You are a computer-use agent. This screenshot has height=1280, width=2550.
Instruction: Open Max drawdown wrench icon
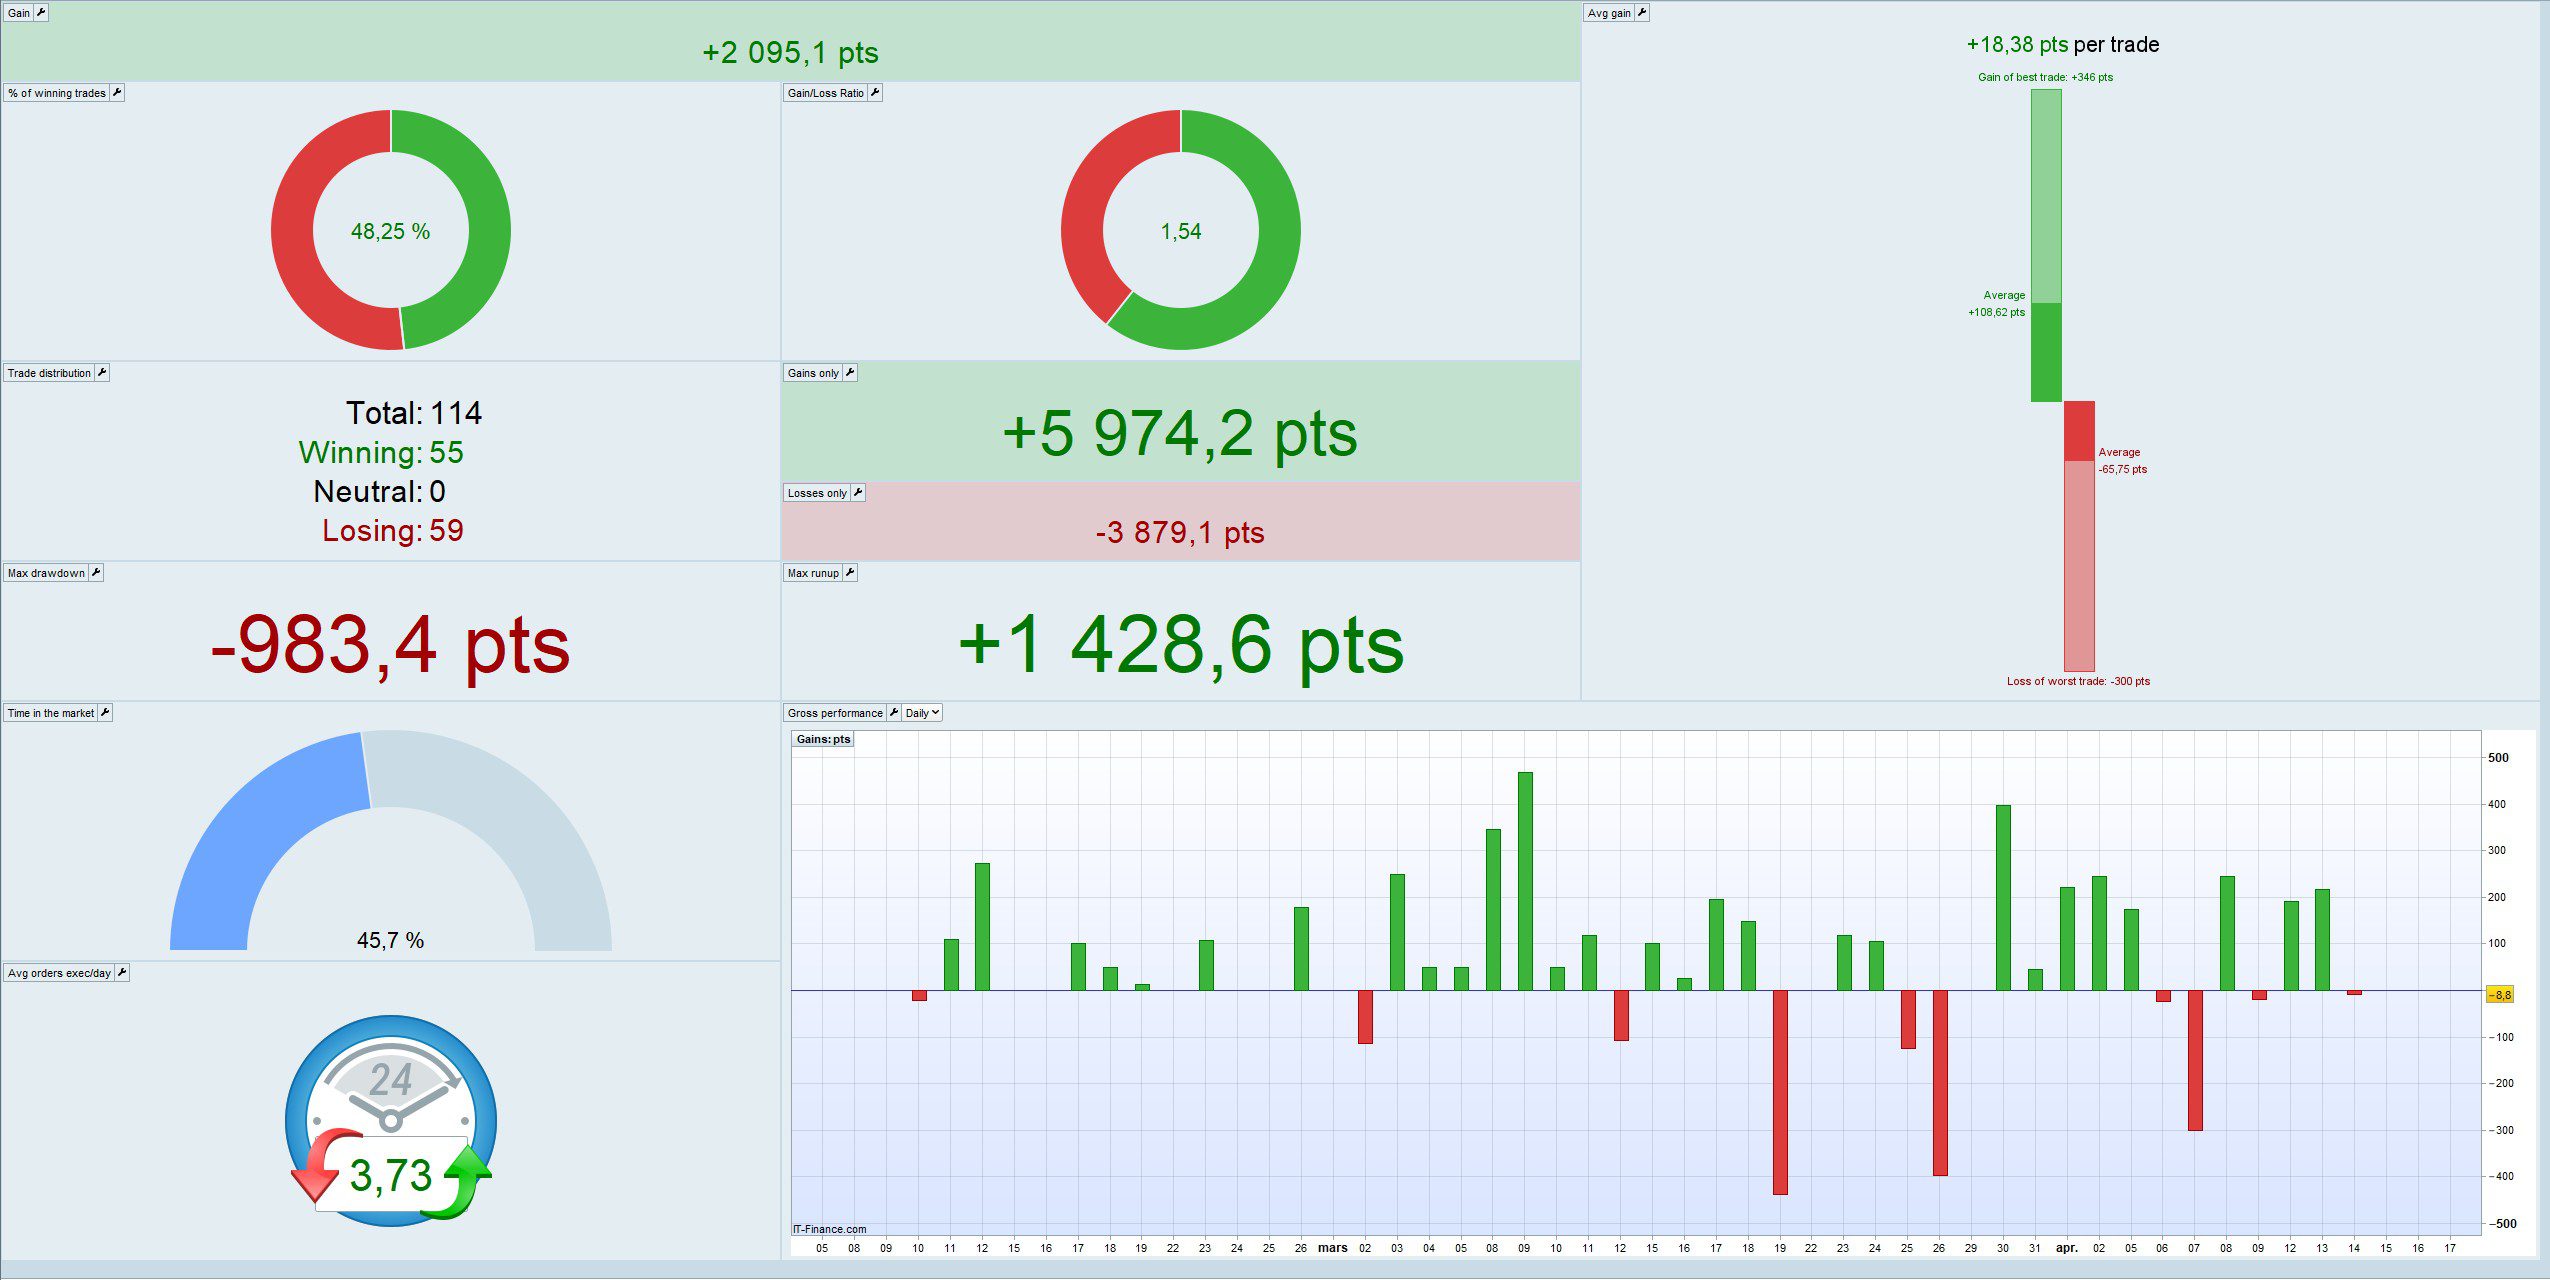[x=96, y=573]
